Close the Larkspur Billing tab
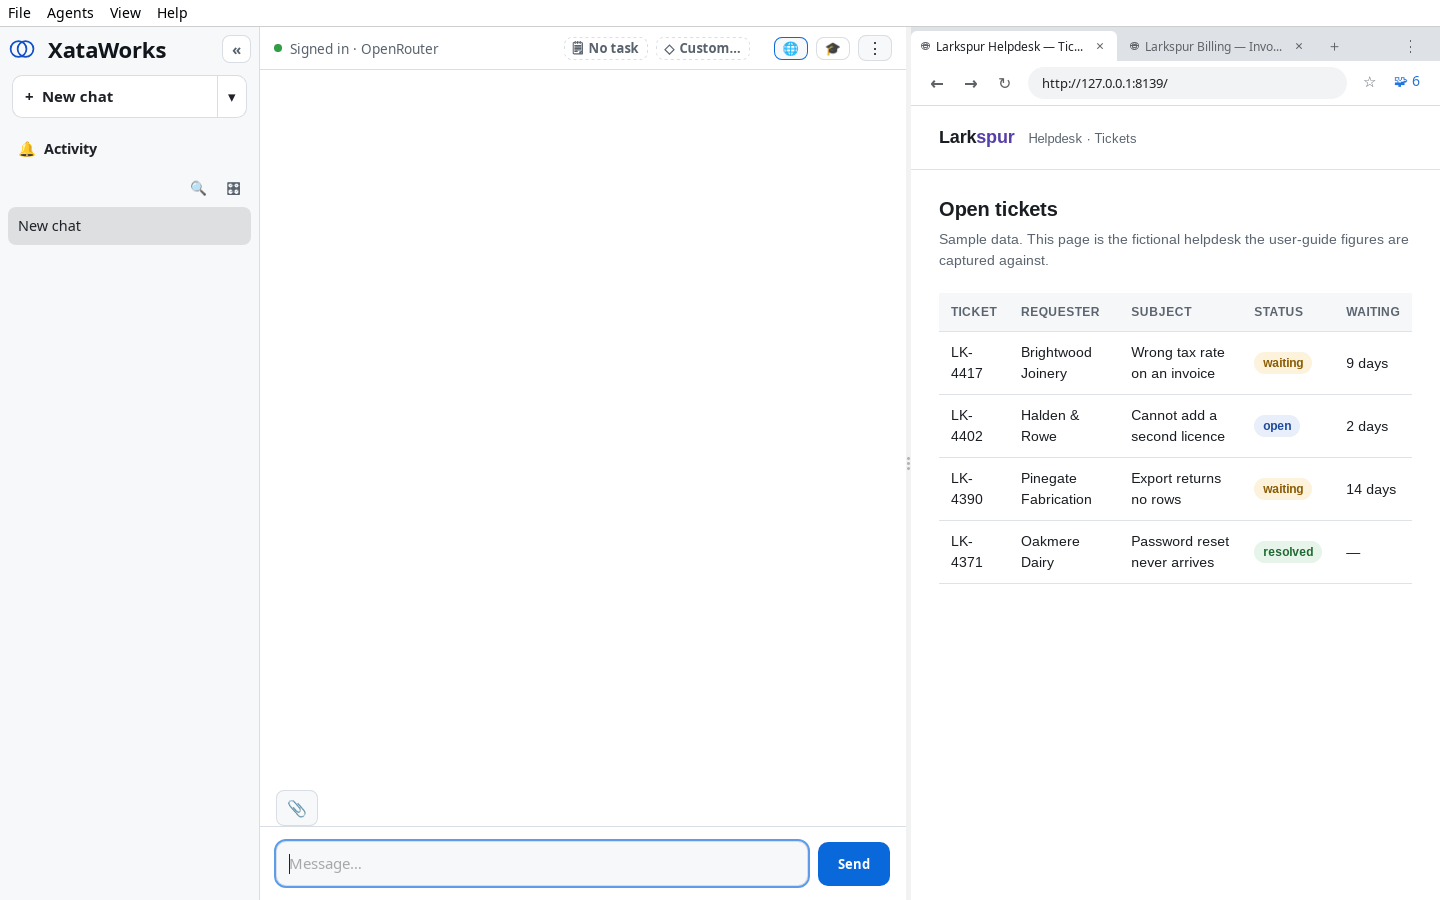Screen dimensions: 1440x900 point(1299,46)
